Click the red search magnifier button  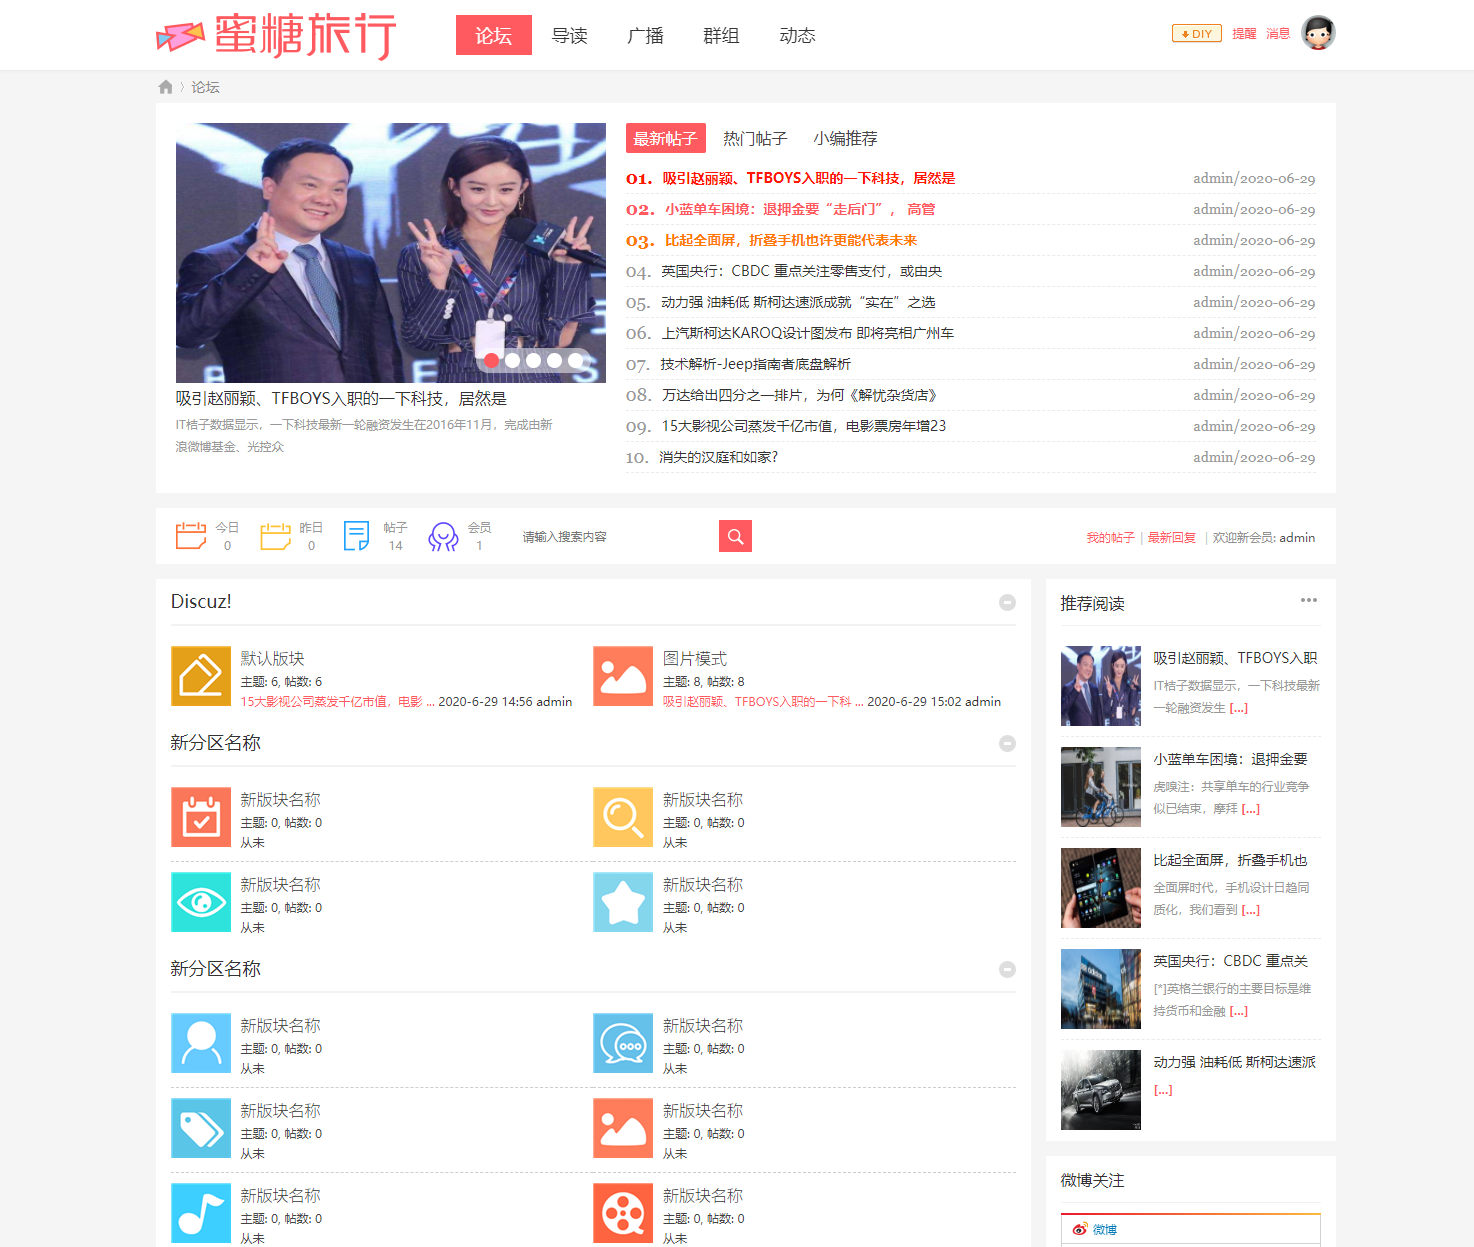click(735, 536)
